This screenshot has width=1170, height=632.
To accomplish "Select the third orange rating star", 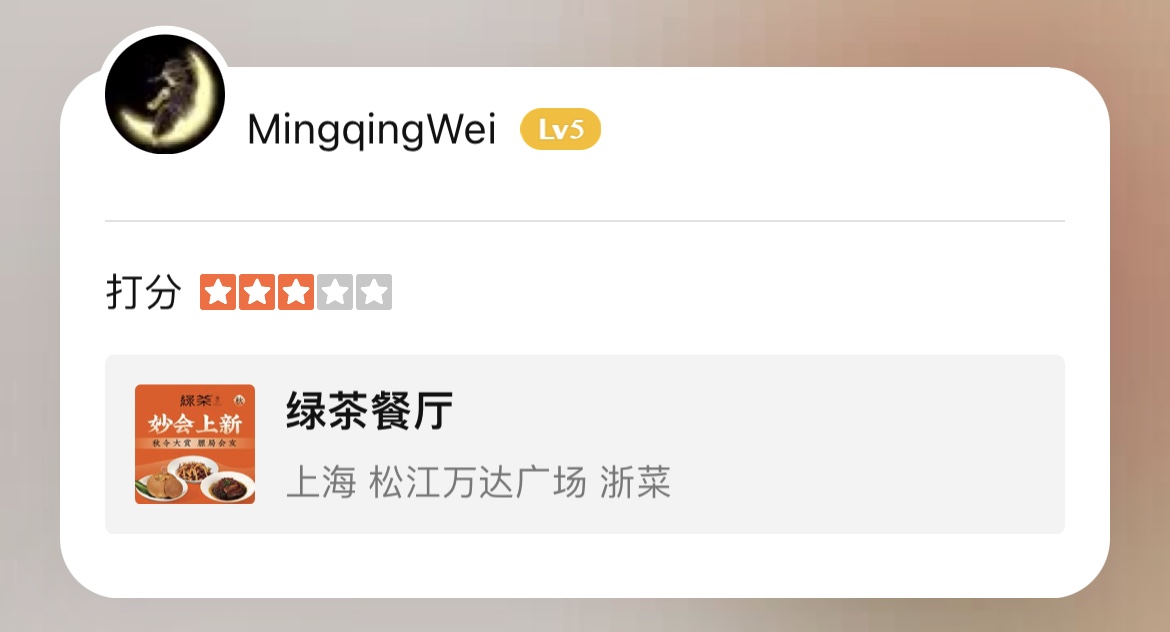I will tap(295, 292).
